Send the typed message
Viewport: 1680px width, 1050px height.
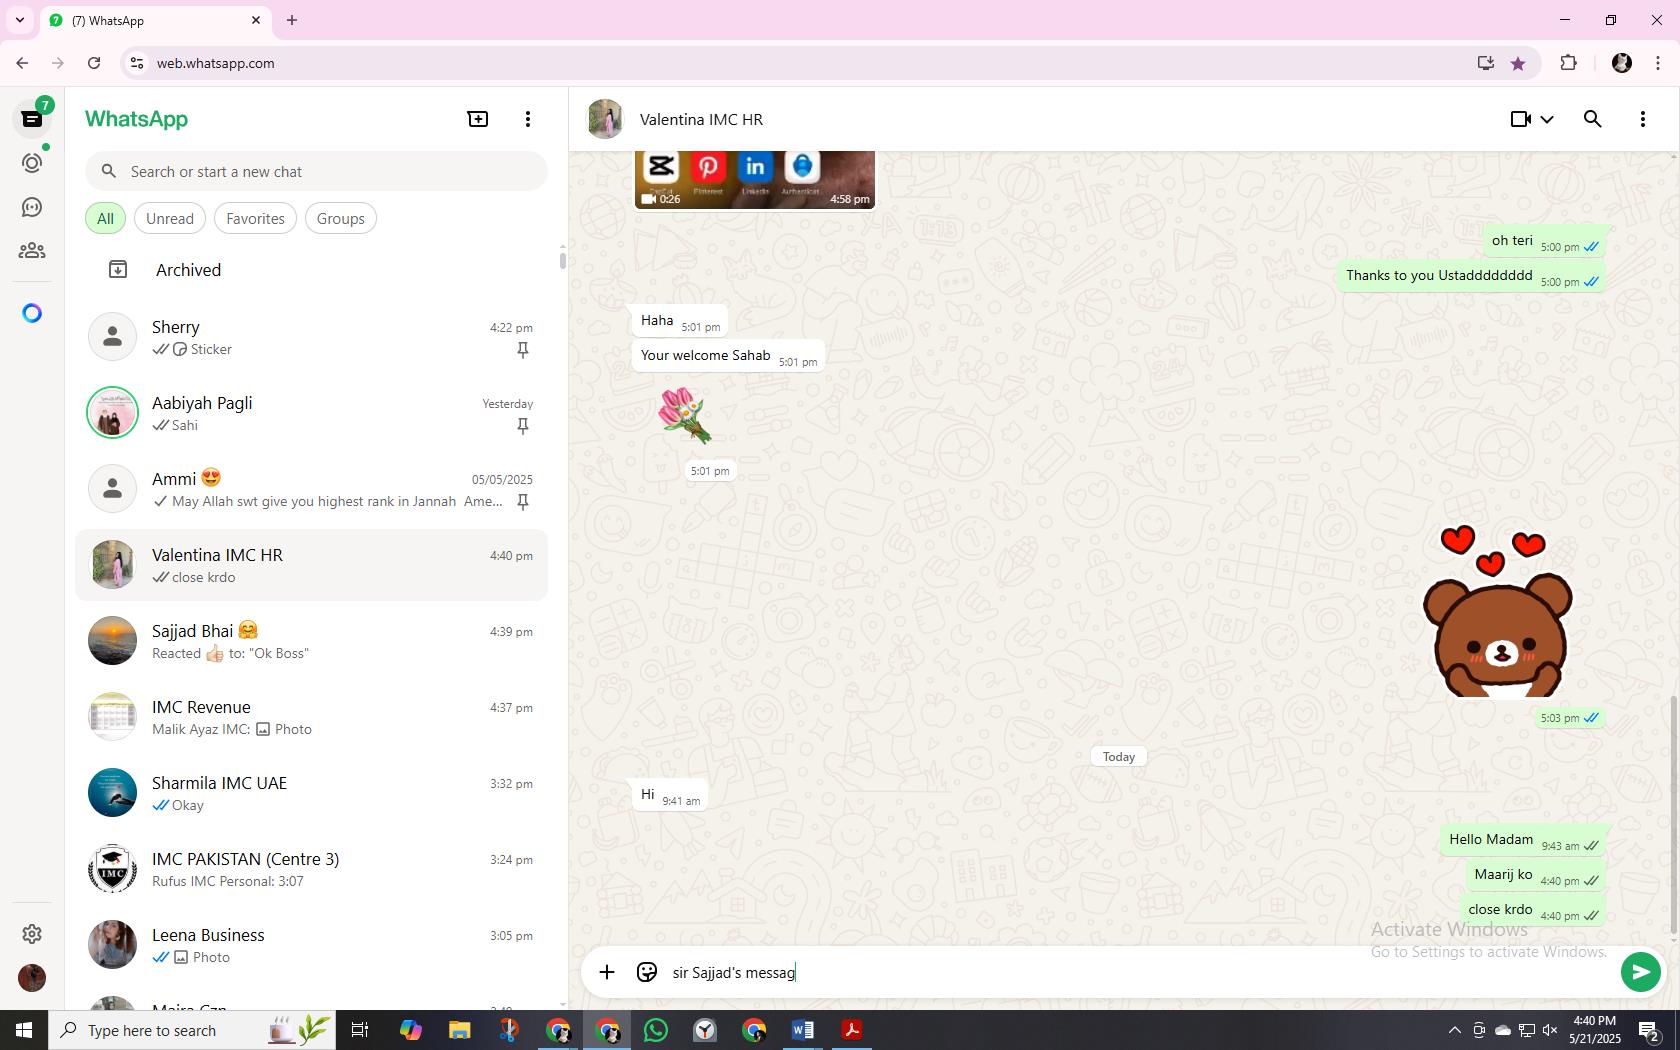point(1641,972)
